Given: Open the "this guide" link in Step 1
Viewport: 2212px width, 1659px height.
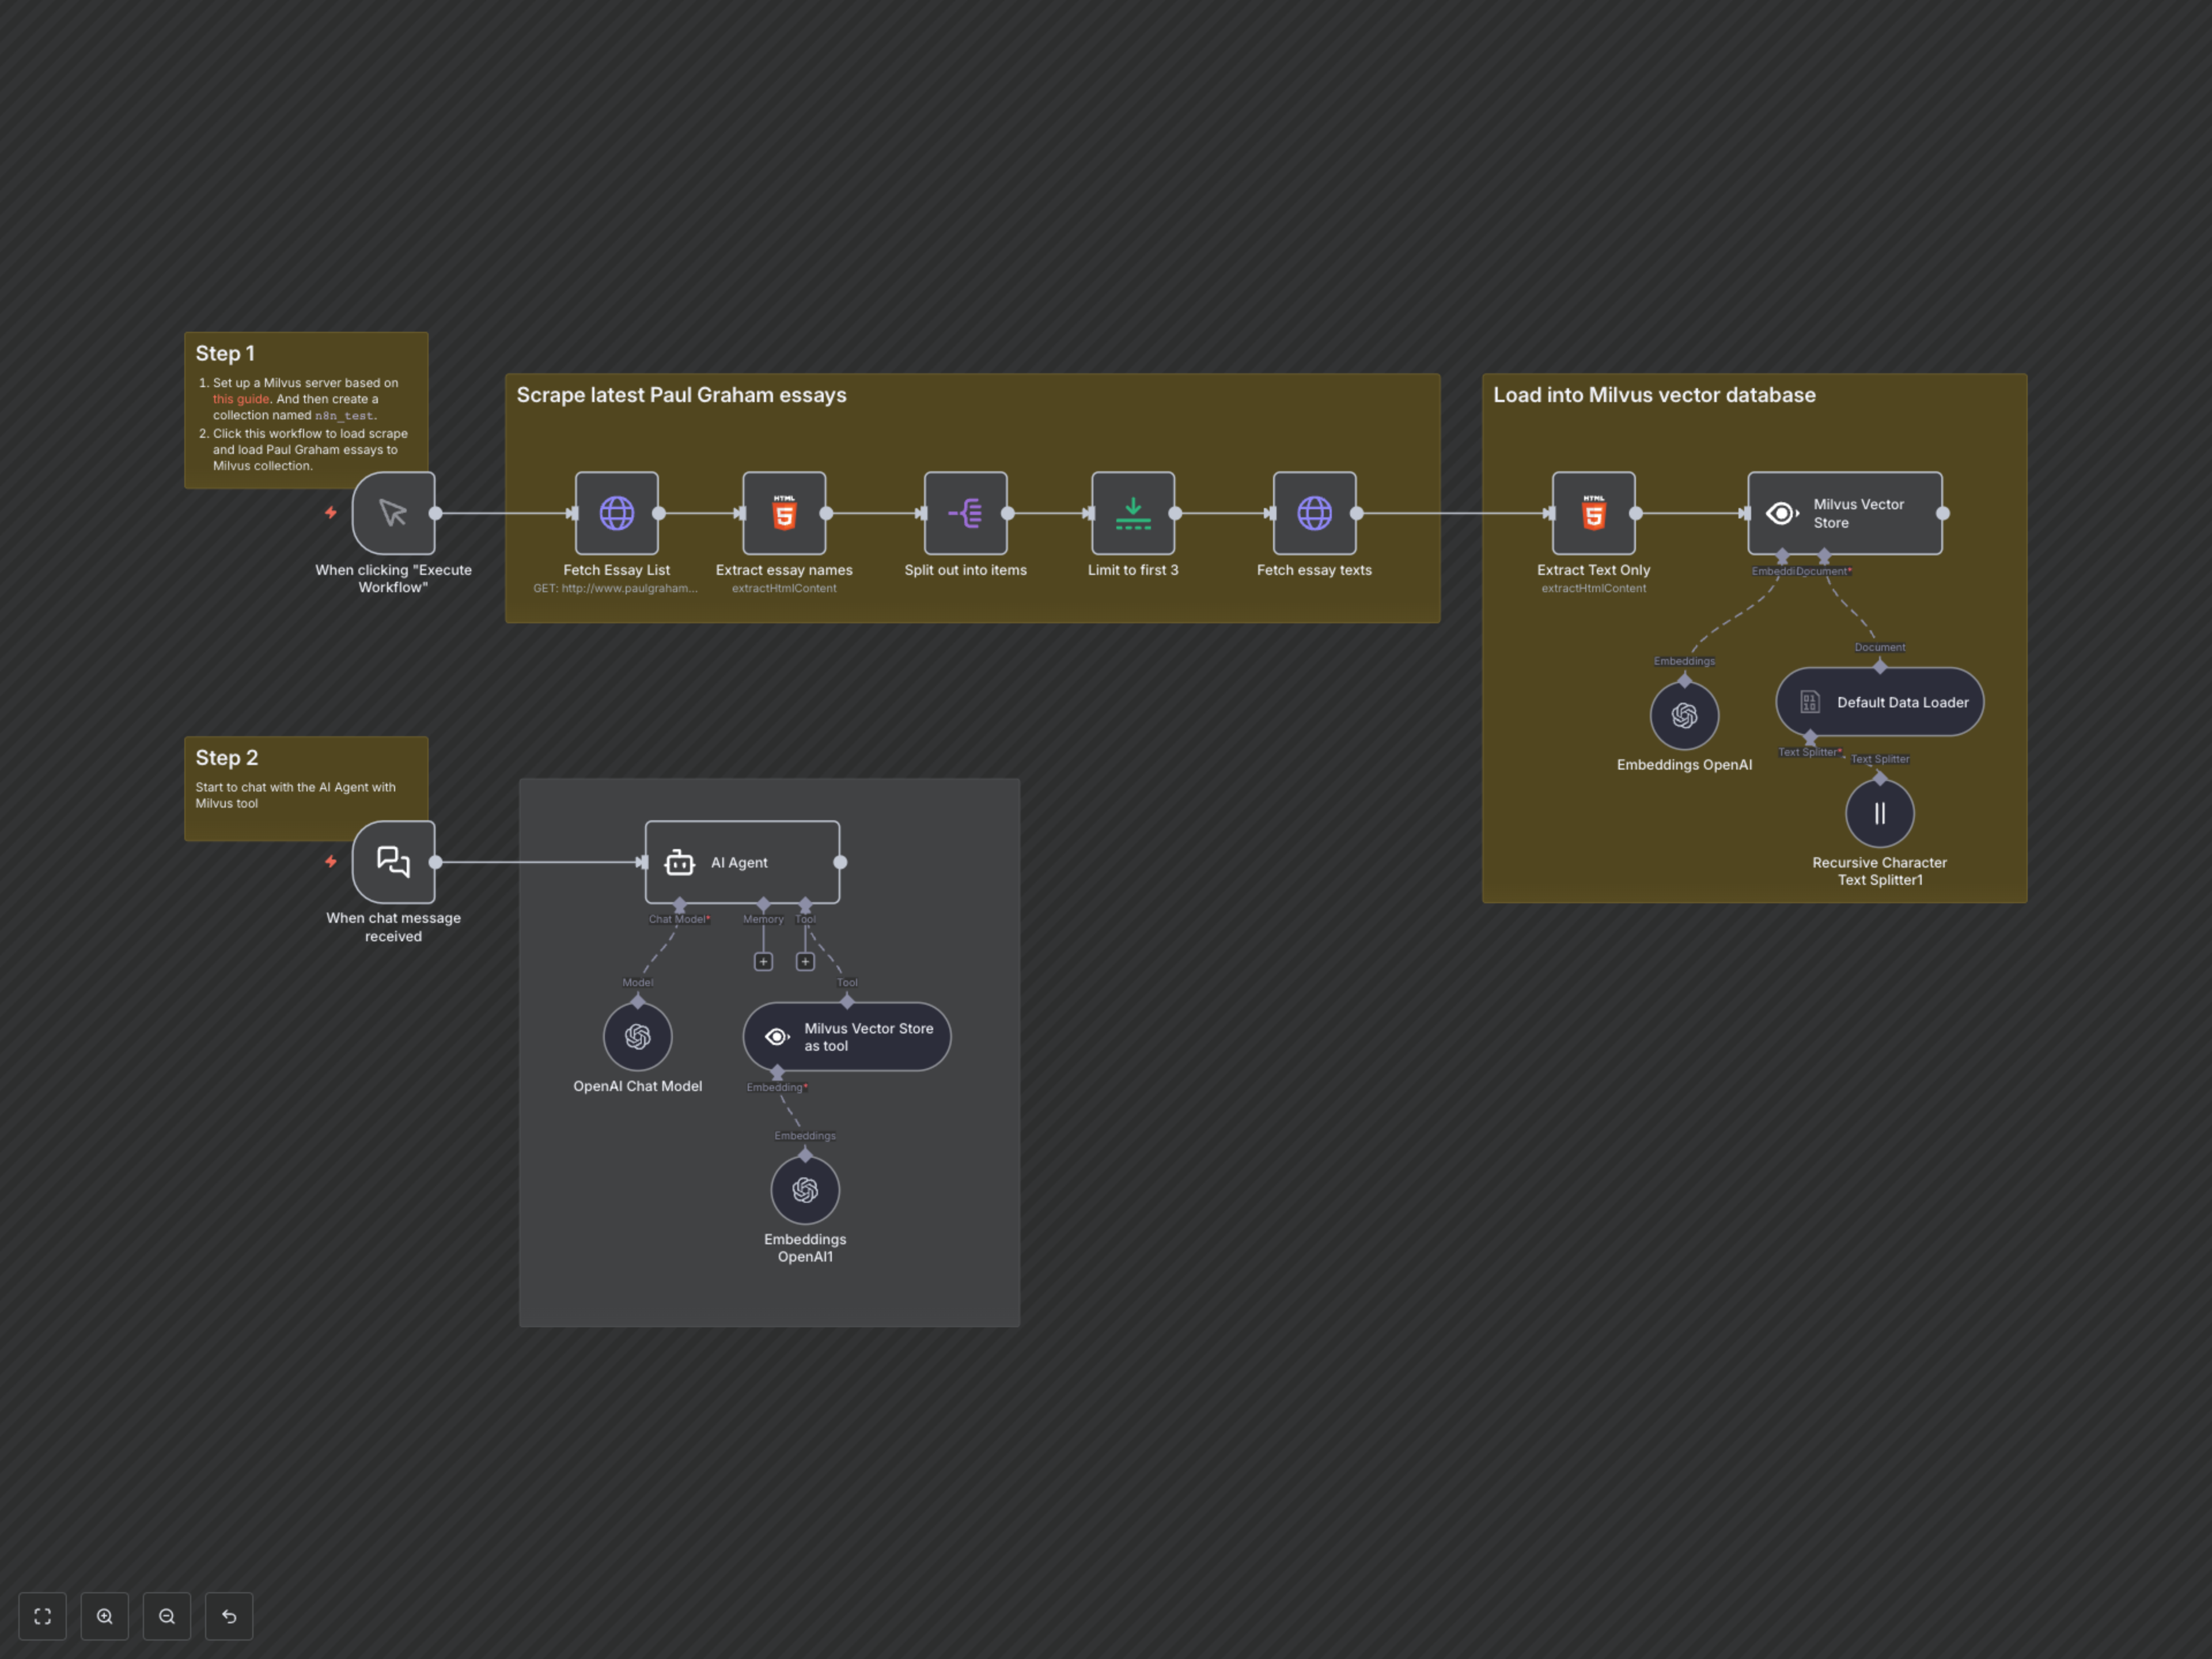Looking at the screenshot, I should point(240,399).
